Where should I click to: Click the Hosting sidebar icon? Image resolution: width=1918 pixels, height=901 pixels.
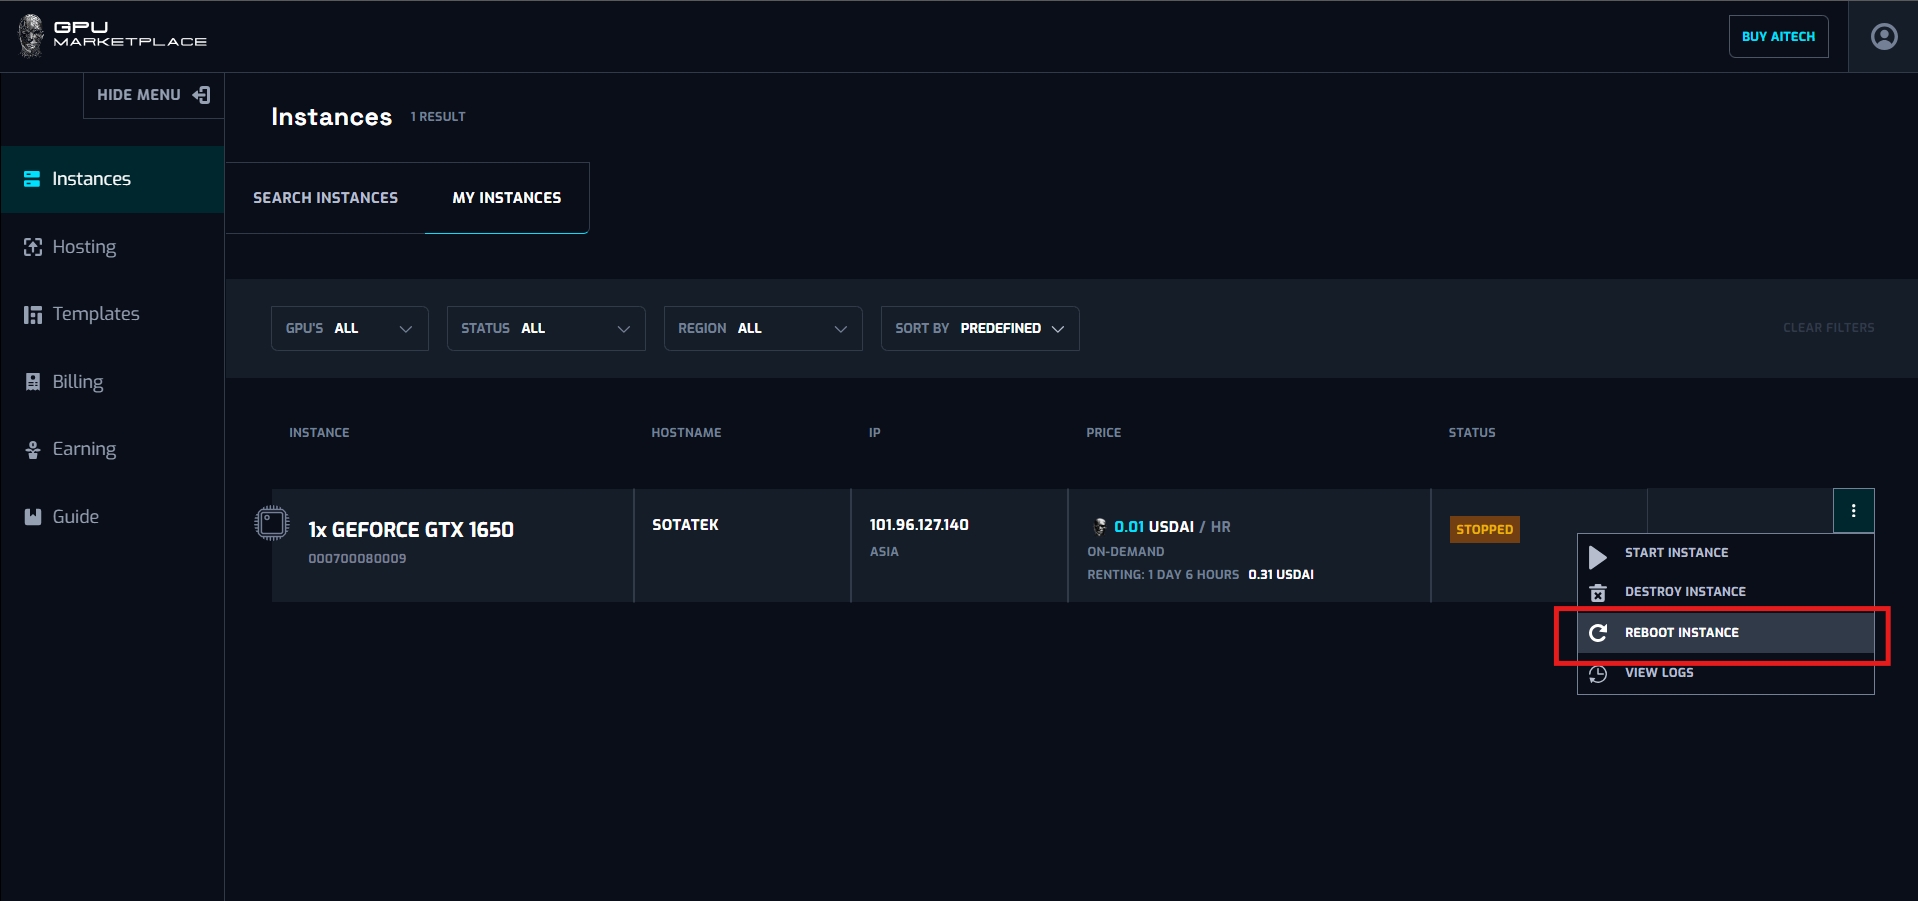(x=33, y=247)
